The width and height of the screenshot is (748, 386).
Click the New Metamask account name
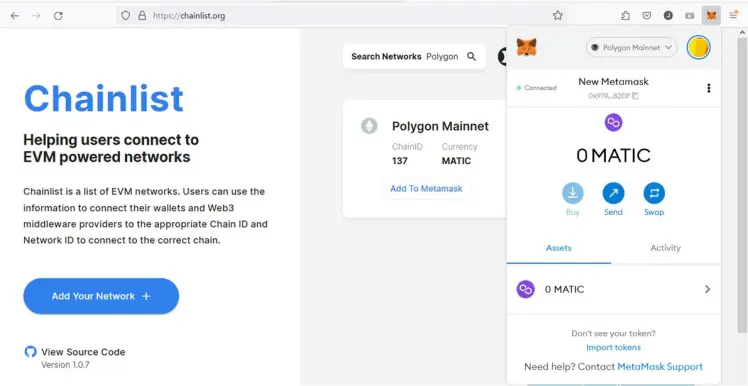613,82
